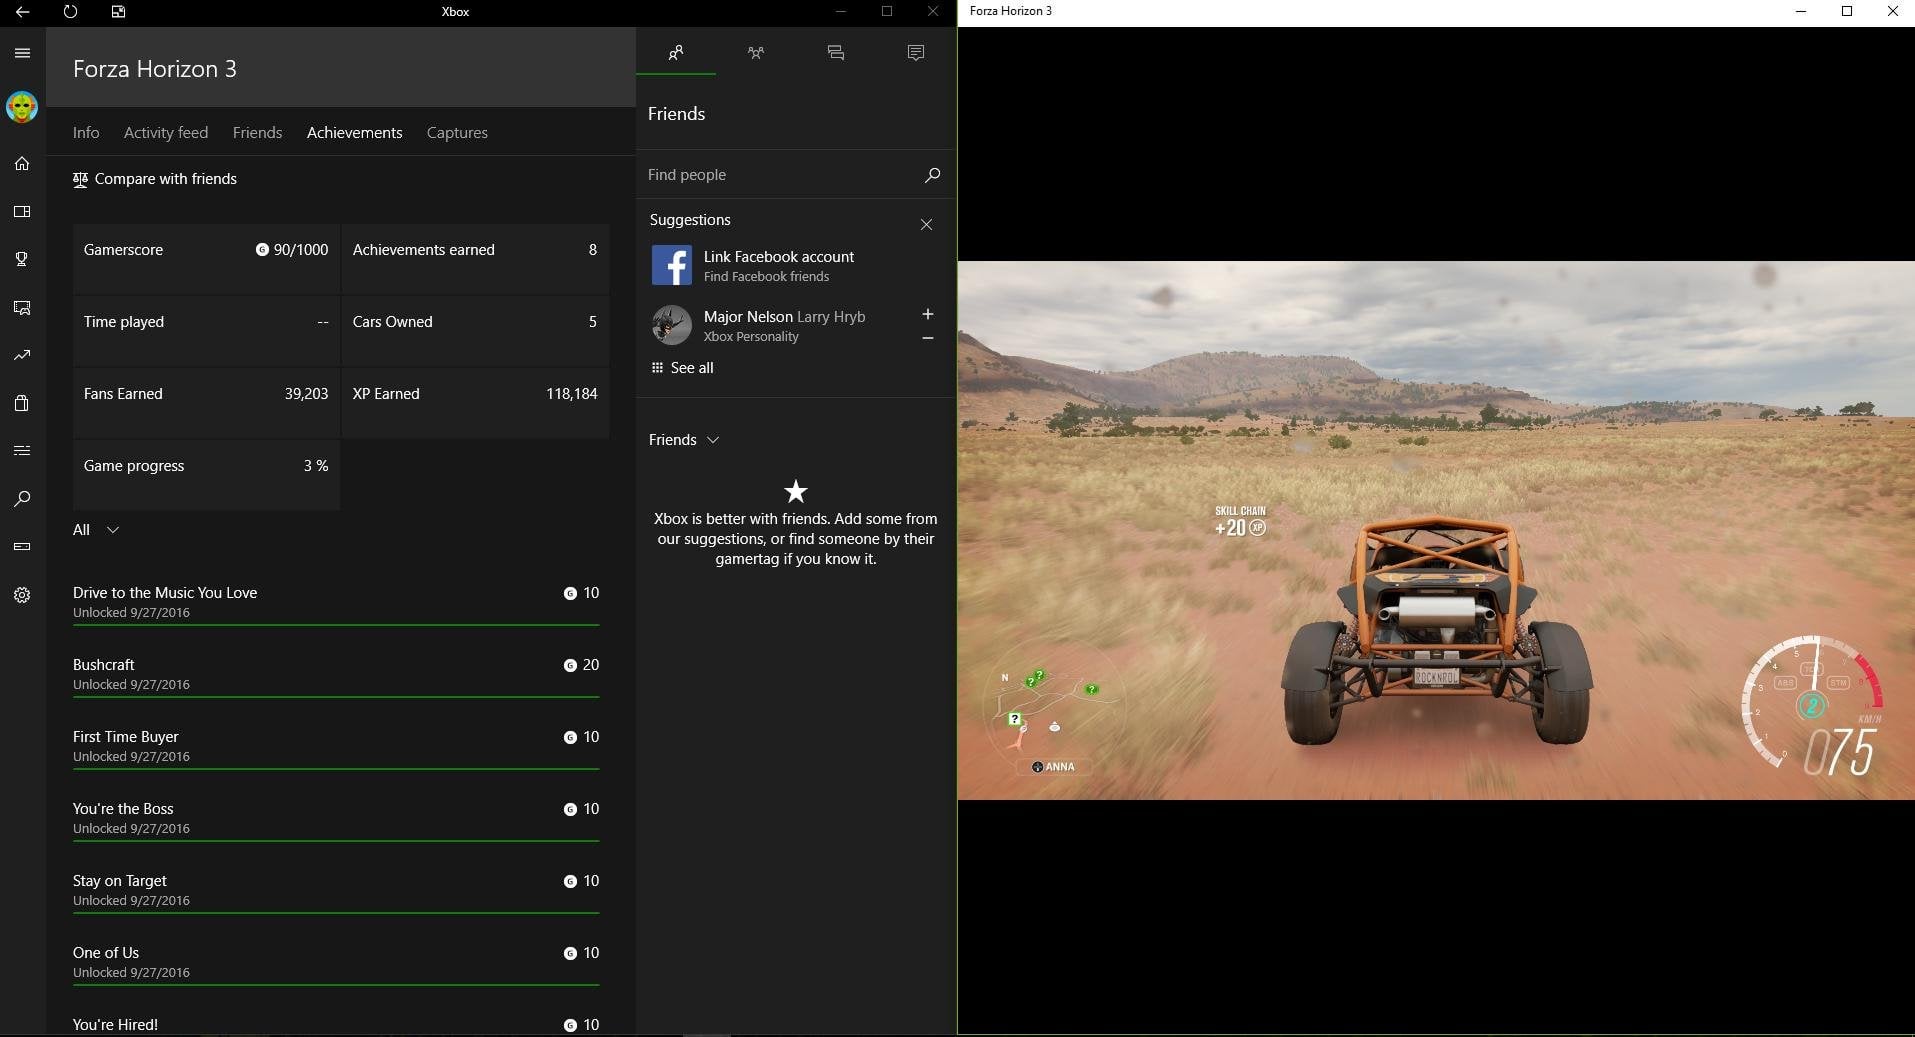
Task: Select the Achievements tab
Action: (355, 133)
